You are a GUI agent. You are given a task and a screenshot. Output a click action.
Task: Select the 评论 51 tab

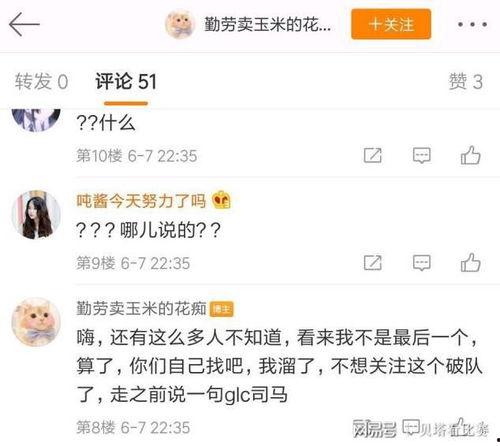click(126, 81)
